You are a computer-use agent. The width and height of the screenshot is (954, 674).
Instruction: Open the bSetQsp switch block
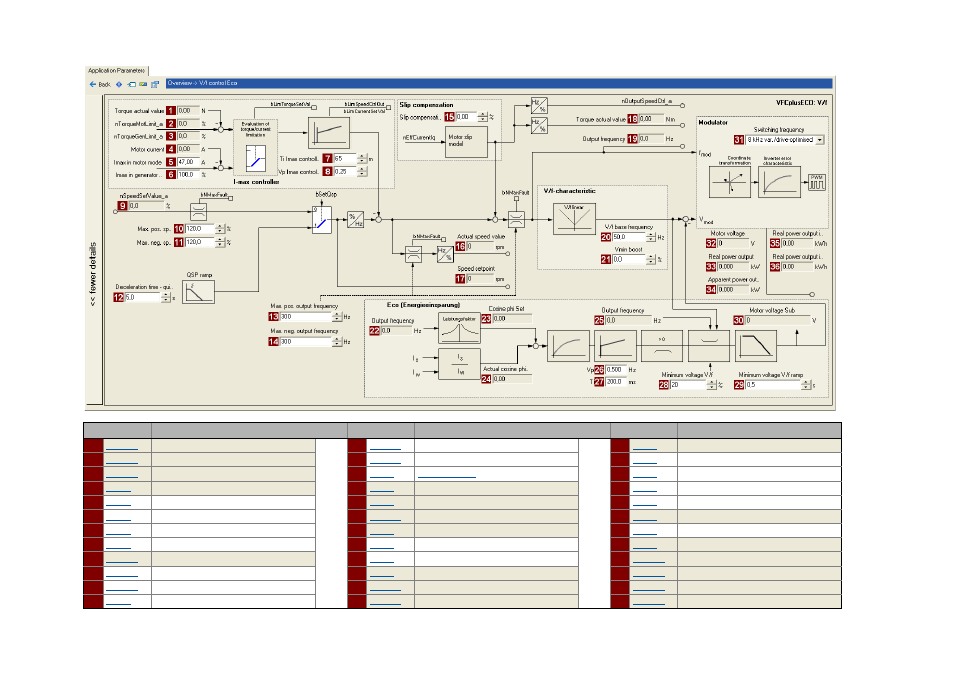322,220
